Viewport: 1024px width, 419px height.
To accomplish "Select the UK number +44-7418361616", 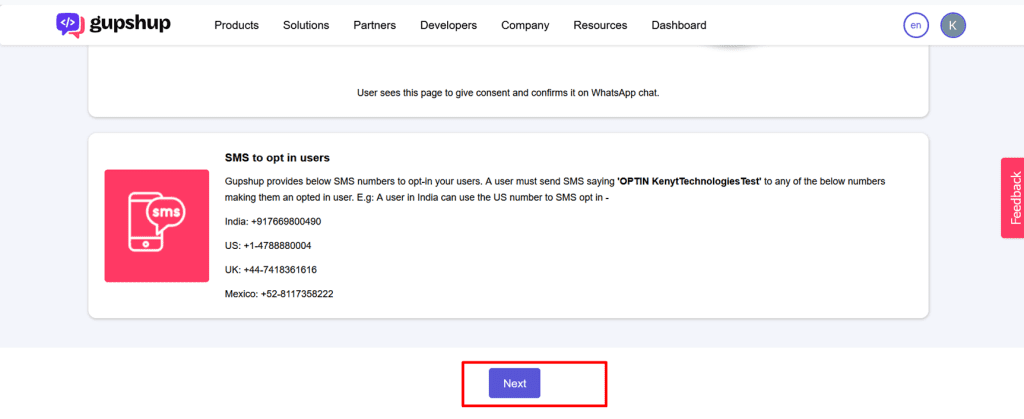I will click(x=280, y=270).
